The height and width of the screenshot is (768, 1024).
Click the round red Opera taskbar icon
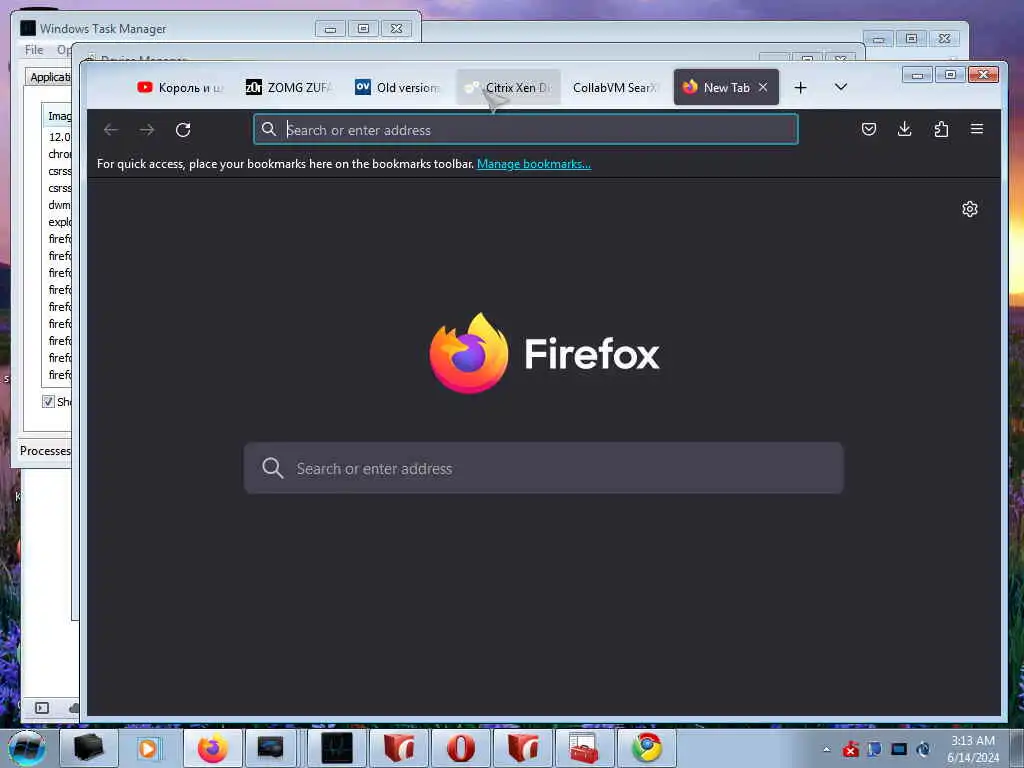tap(461, 748)
